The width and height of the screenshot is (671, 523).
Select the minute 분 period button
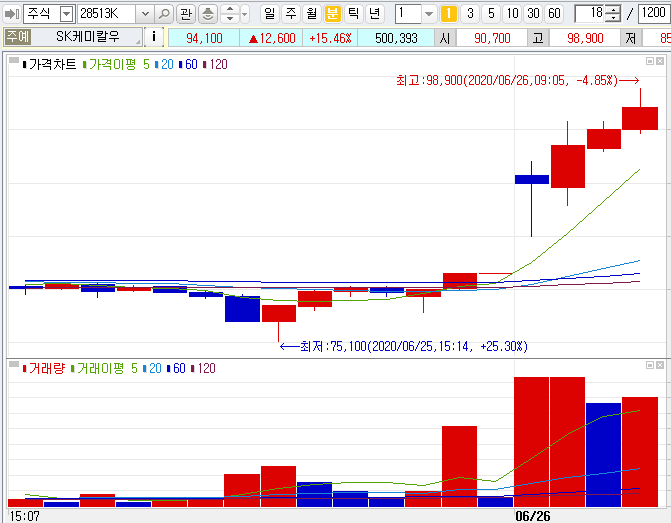click(x=333, y=14)
